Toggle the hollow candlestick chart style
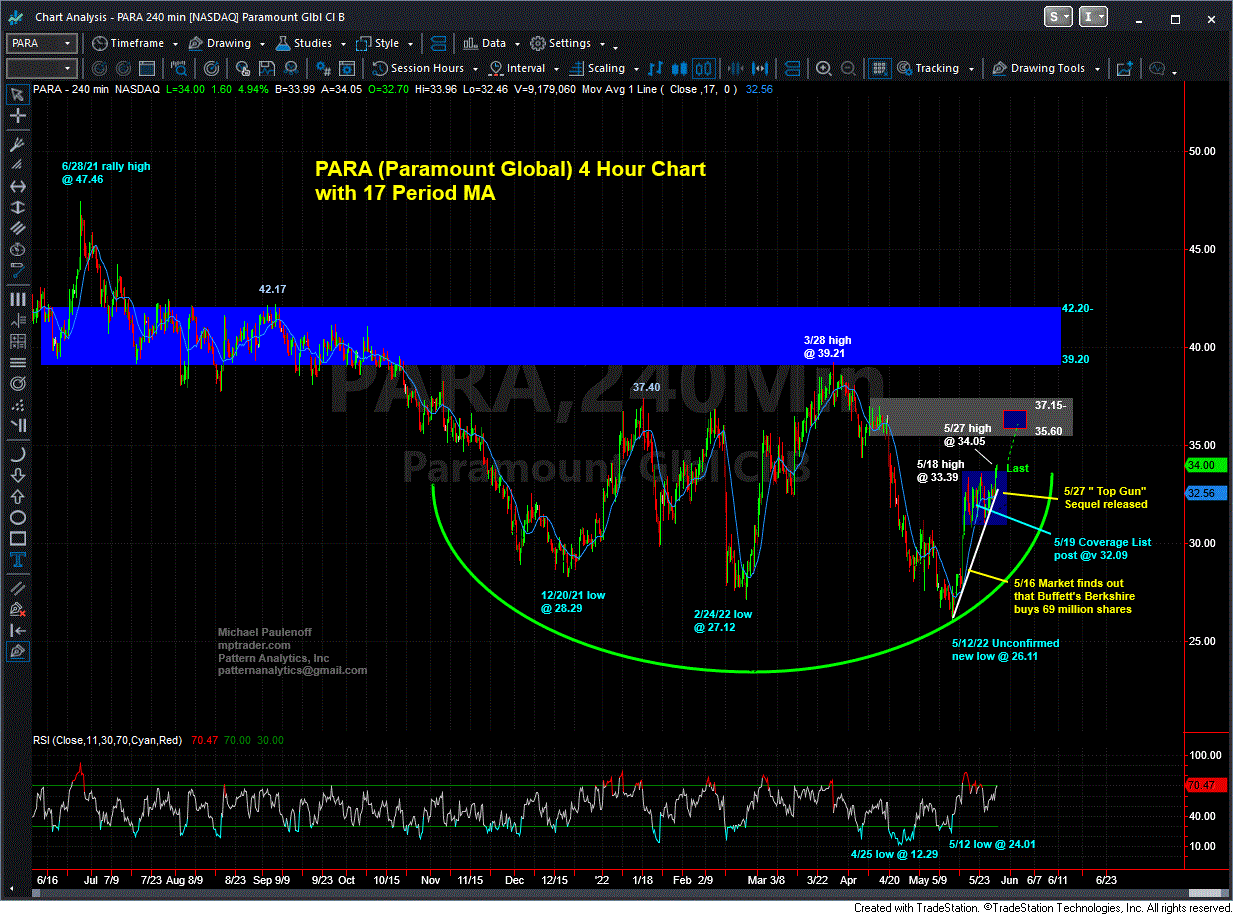Viewport: 1233px width, 914px height. pyautogui.click(x=703, y=68)
